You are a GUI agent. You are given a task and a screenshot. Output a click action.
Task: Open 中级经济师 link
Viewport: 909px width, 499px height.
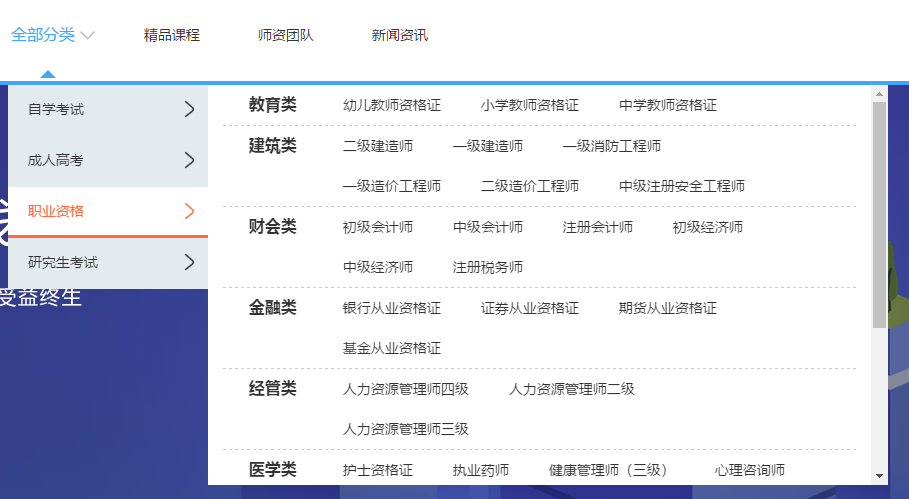click(x=378, y=267)
